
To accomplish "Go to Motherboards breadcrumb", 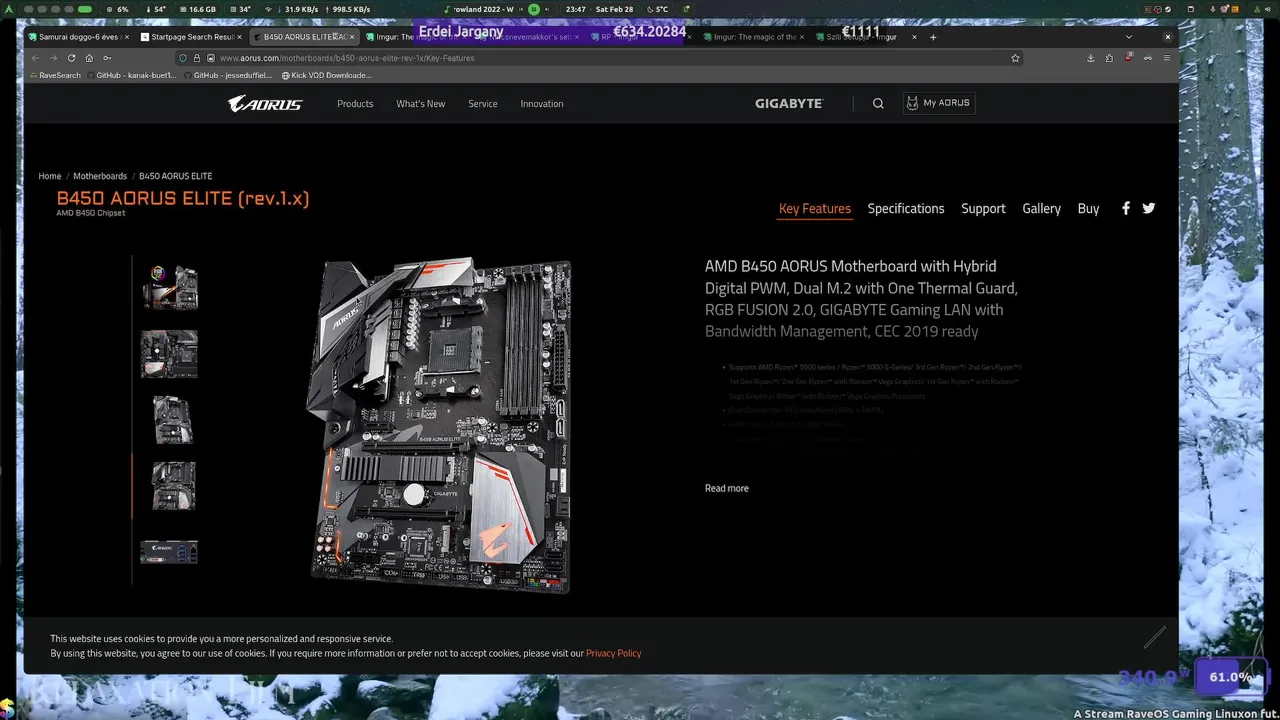I will [x=100, y=176].
